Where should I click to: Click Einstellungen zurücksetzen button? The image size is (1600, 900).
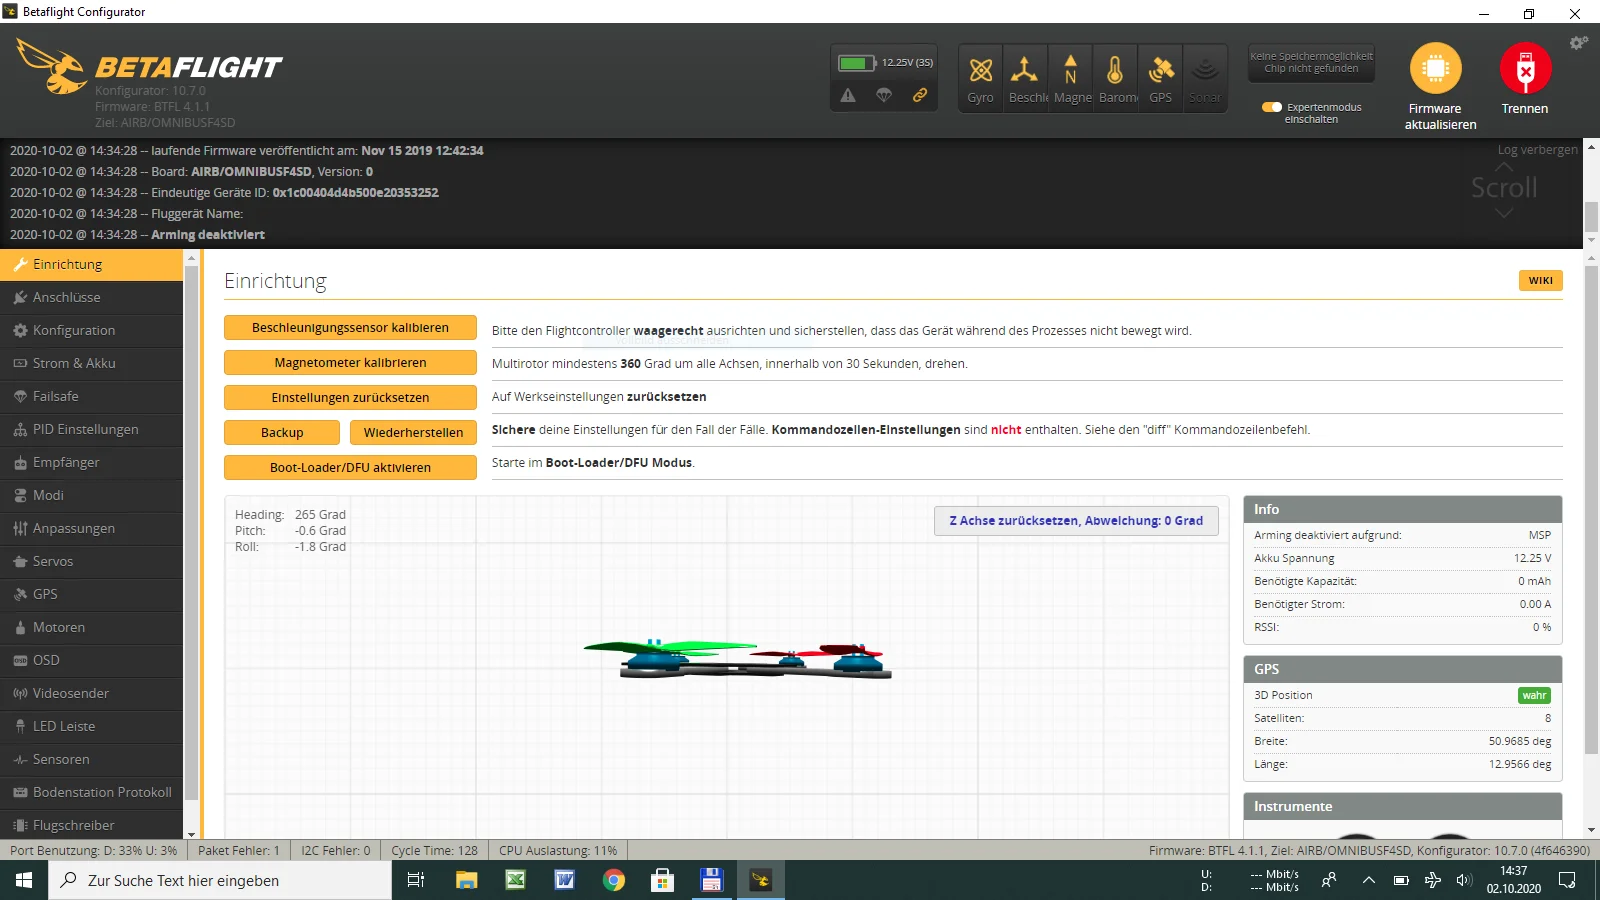click(x=350, y=398)
